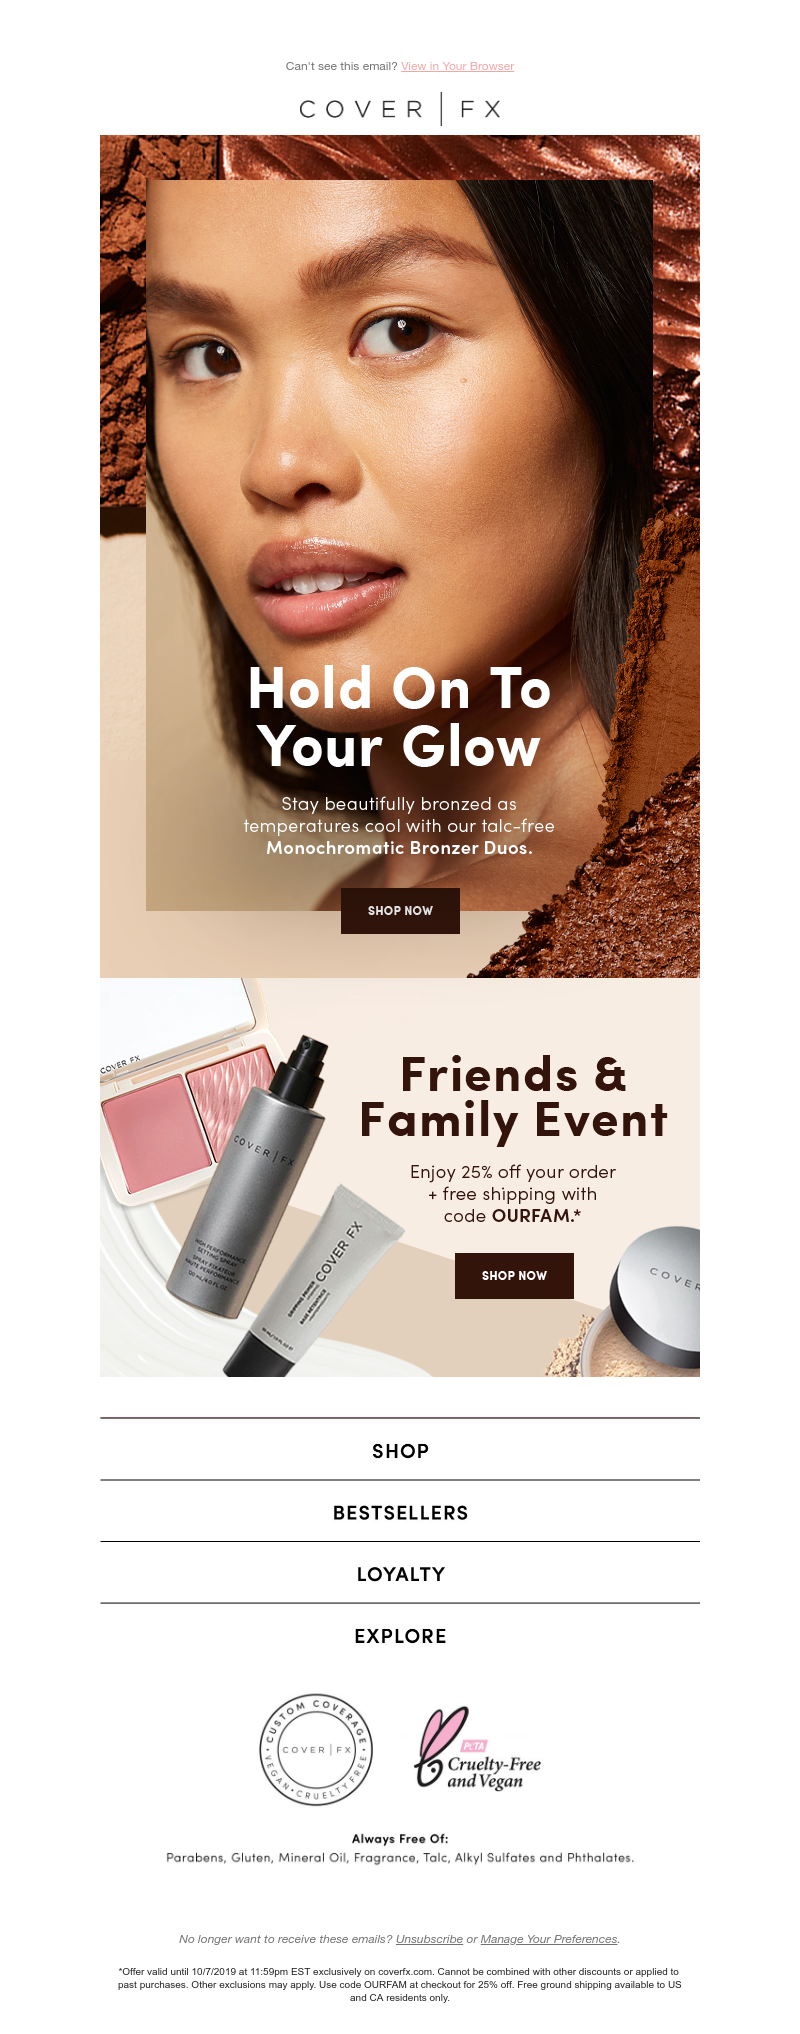Click the Friends & Family Event heading

(514, 1098)
